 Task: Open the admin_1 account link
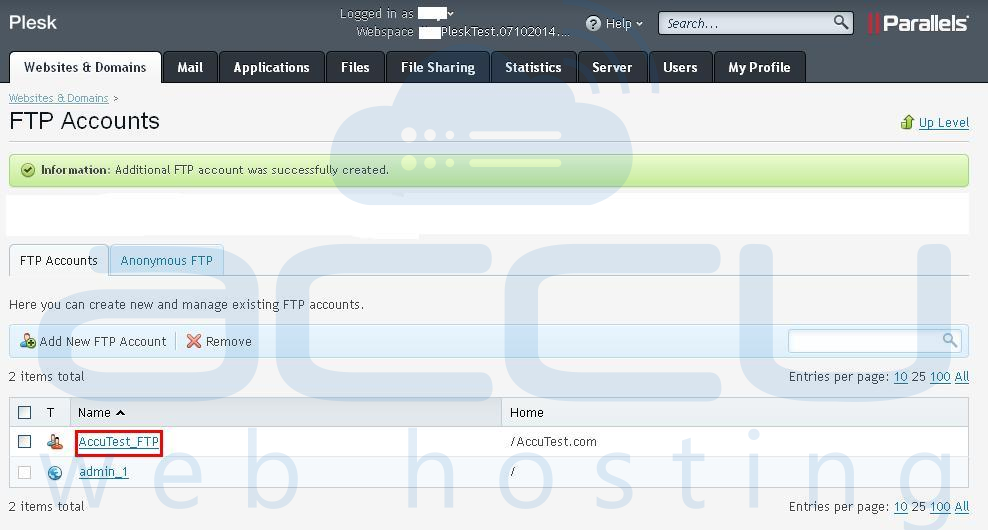(x=104, y=472)
